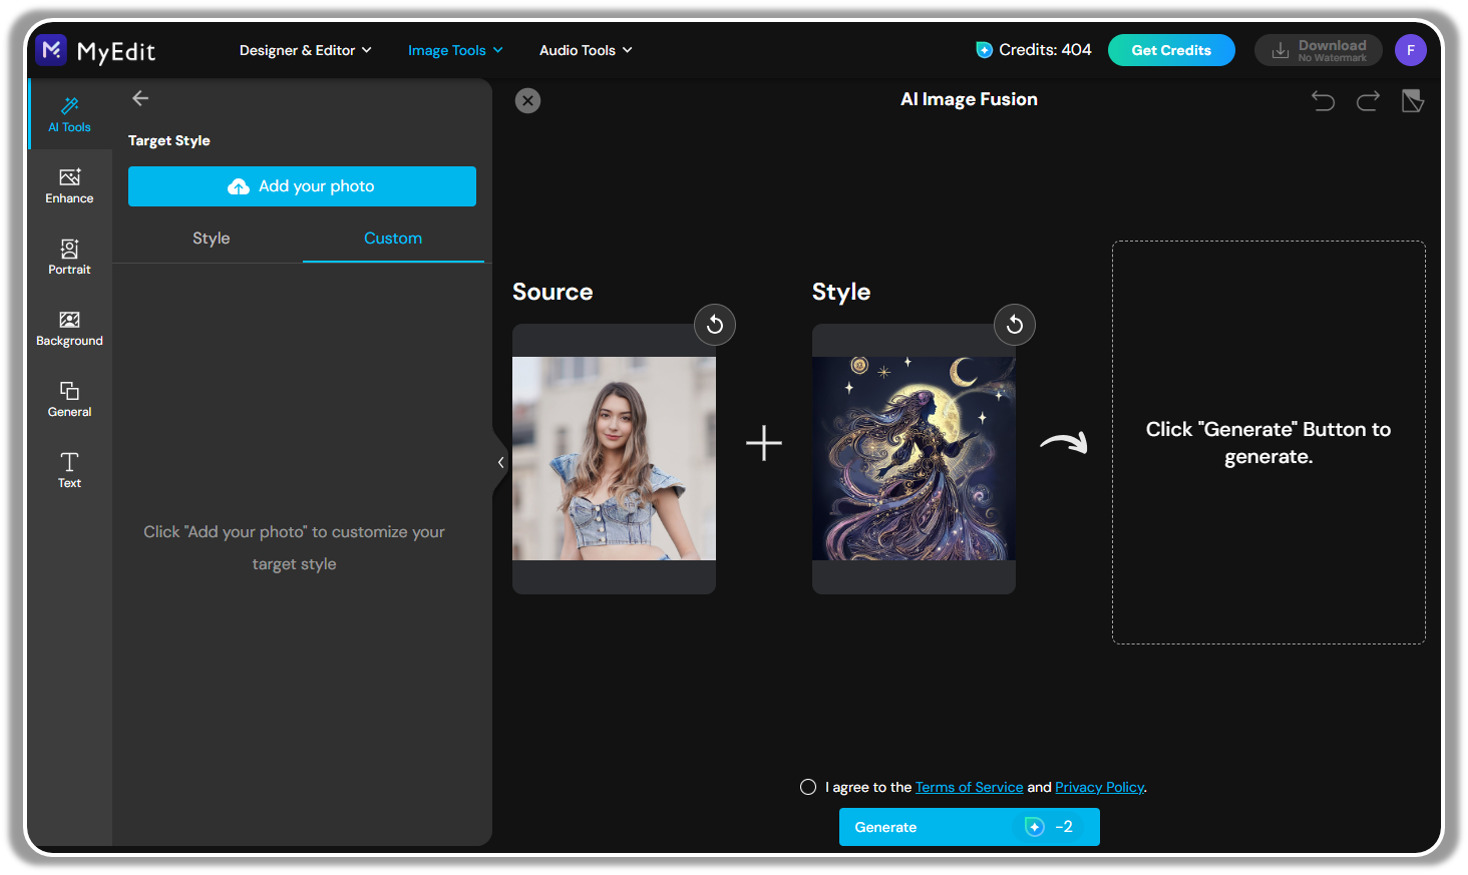Select the Portrait tools icon
The image size is (1468, 875).
point(69,256)
